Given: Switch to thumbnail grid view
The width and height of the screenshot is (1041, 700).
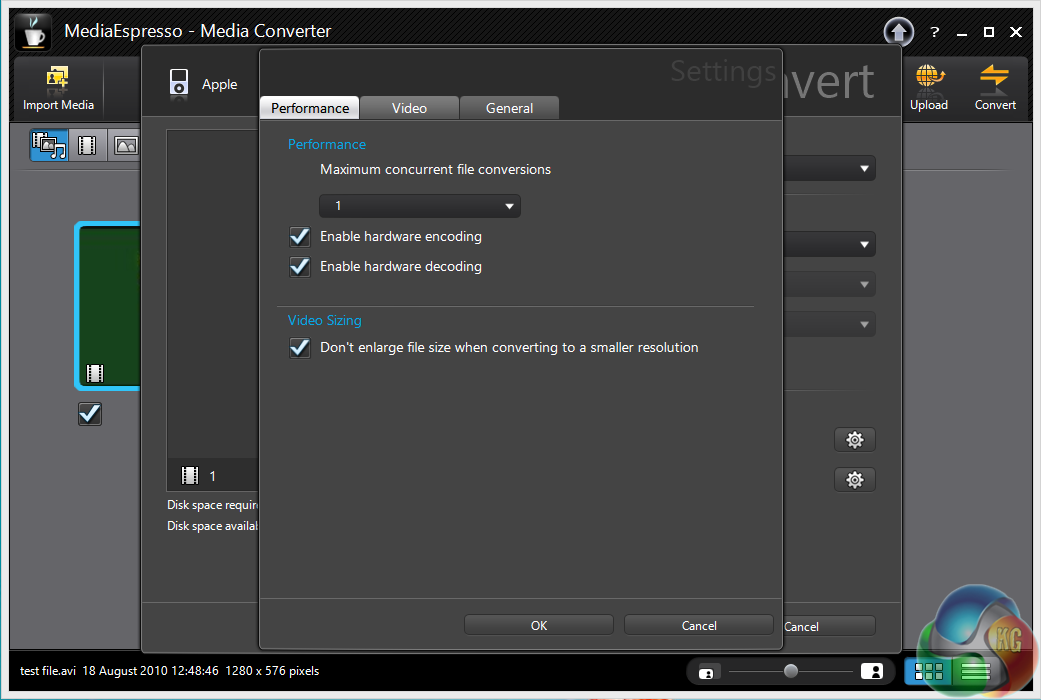Looking at the screenshot, I should point(929,671).
